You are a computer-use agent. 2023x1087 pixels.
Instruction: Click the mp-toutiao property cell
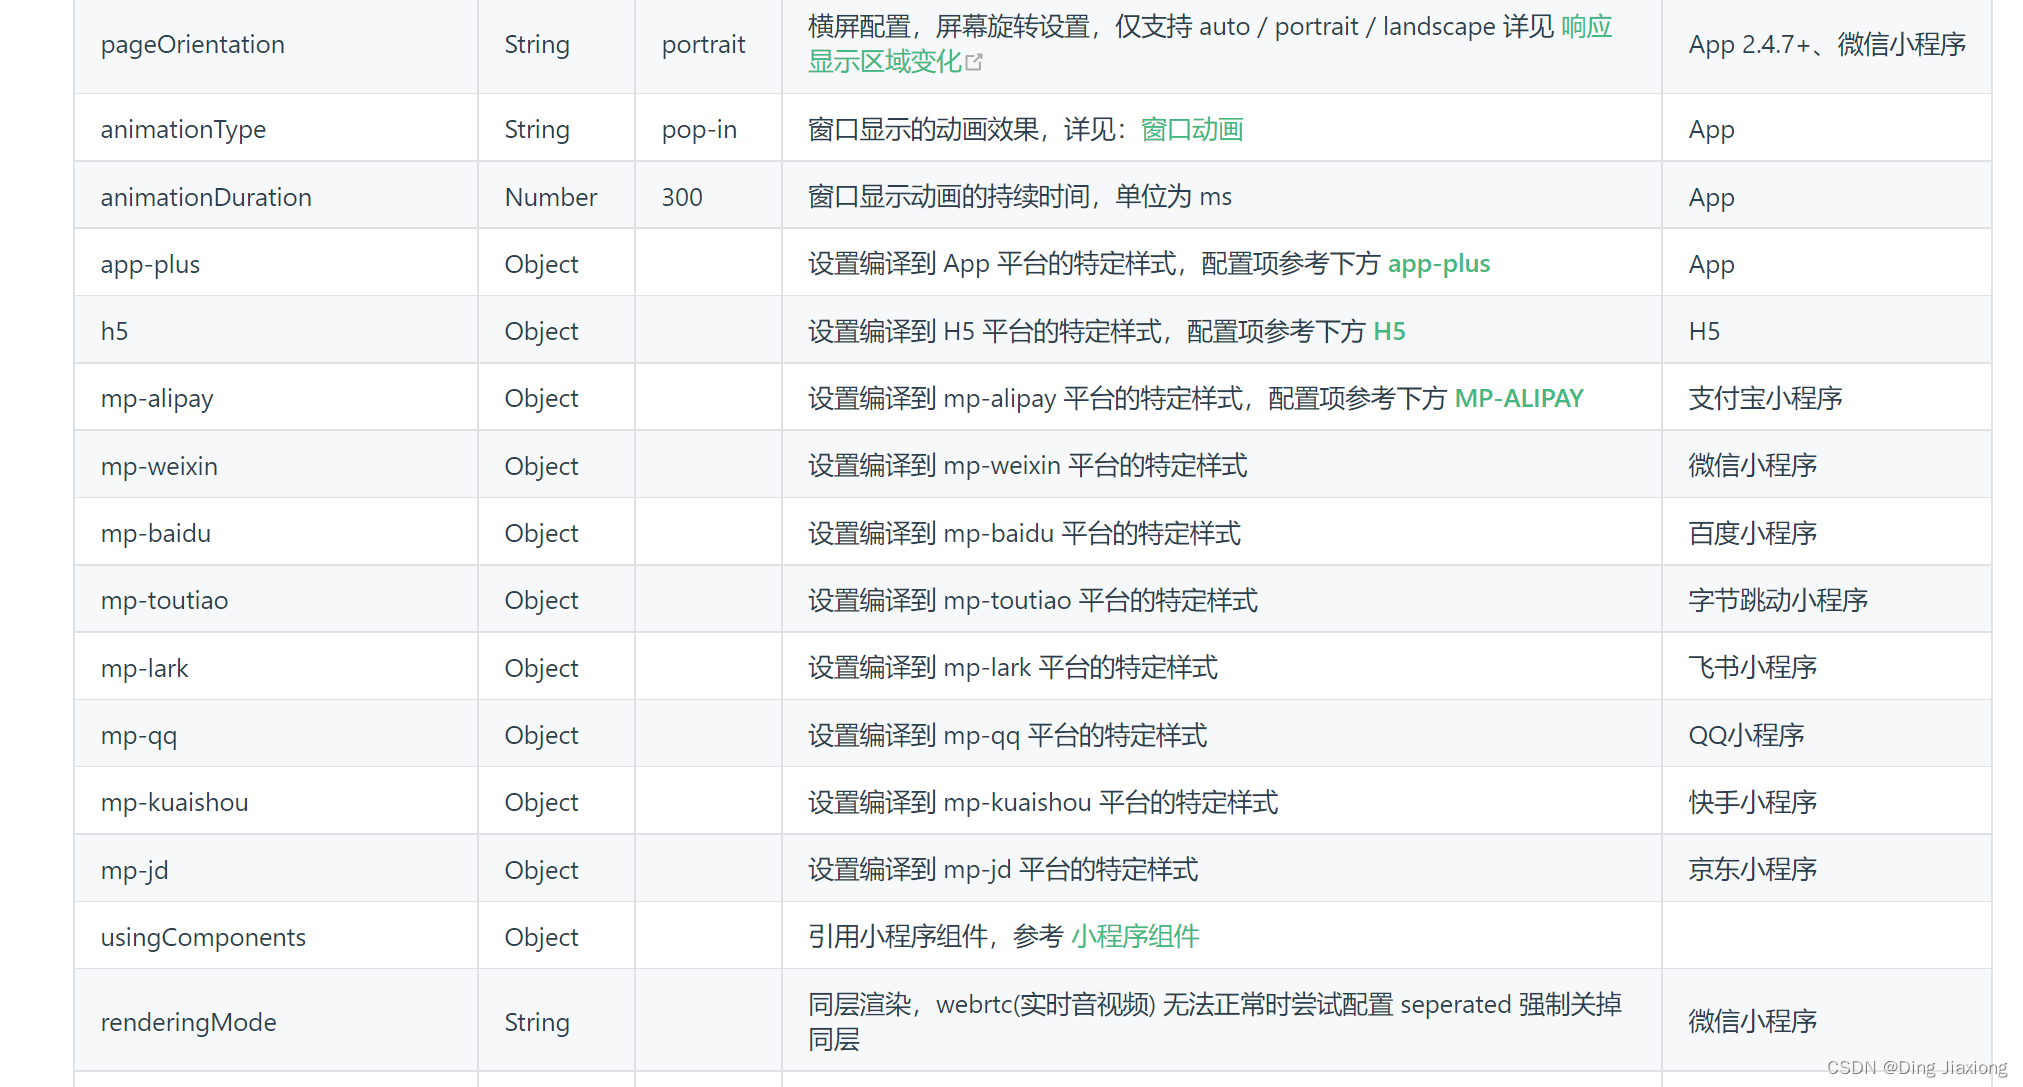pyautogui.click(x=276, y=600)
